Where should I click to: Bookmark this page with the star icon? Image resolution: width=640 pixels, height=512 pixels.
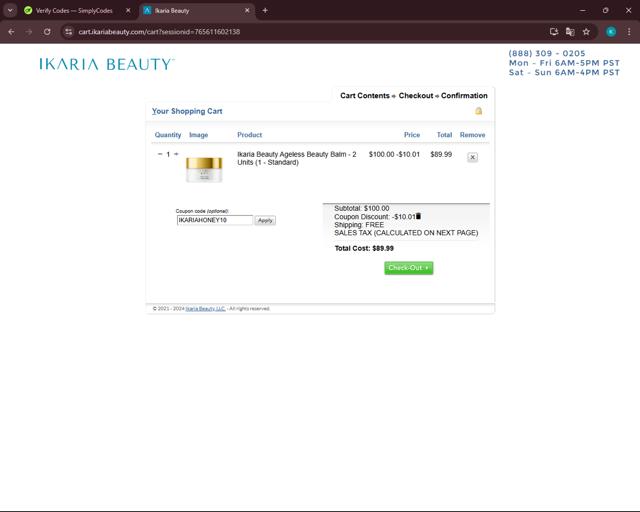pyautogui.click(x=586, y=32)
